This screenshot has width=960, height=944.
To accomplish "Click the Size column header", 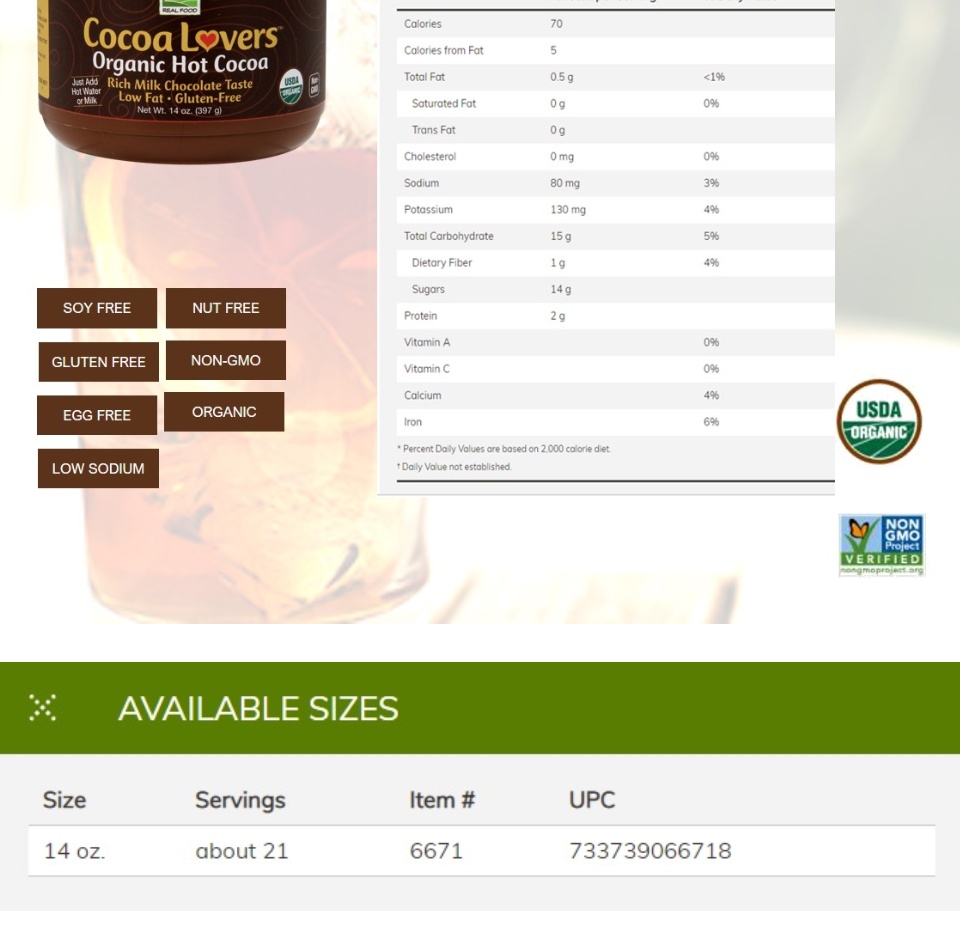I will click(x=64, y=800).
